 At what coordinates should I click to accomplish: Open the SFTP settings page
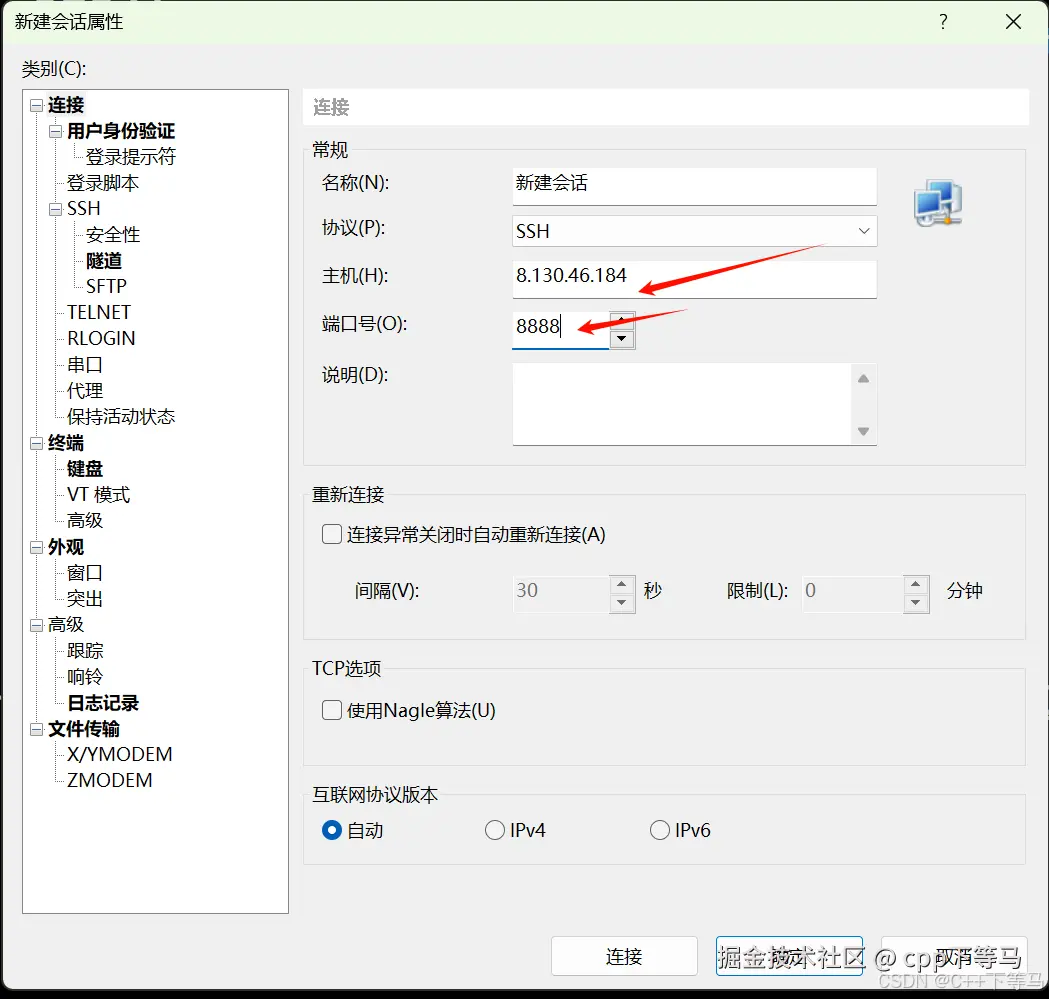[x=105, y=286]
